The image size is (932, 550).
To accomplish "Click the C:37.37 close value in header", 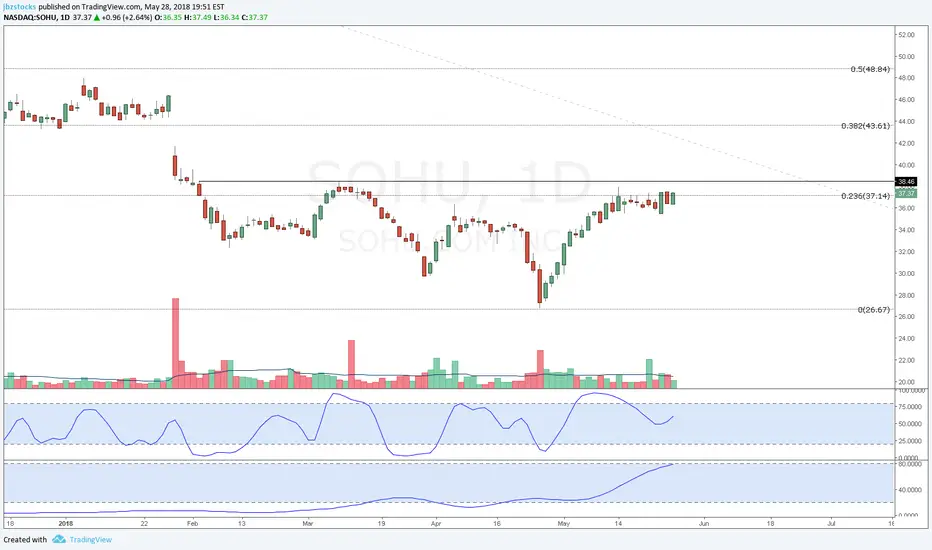I will click(254, 17).
